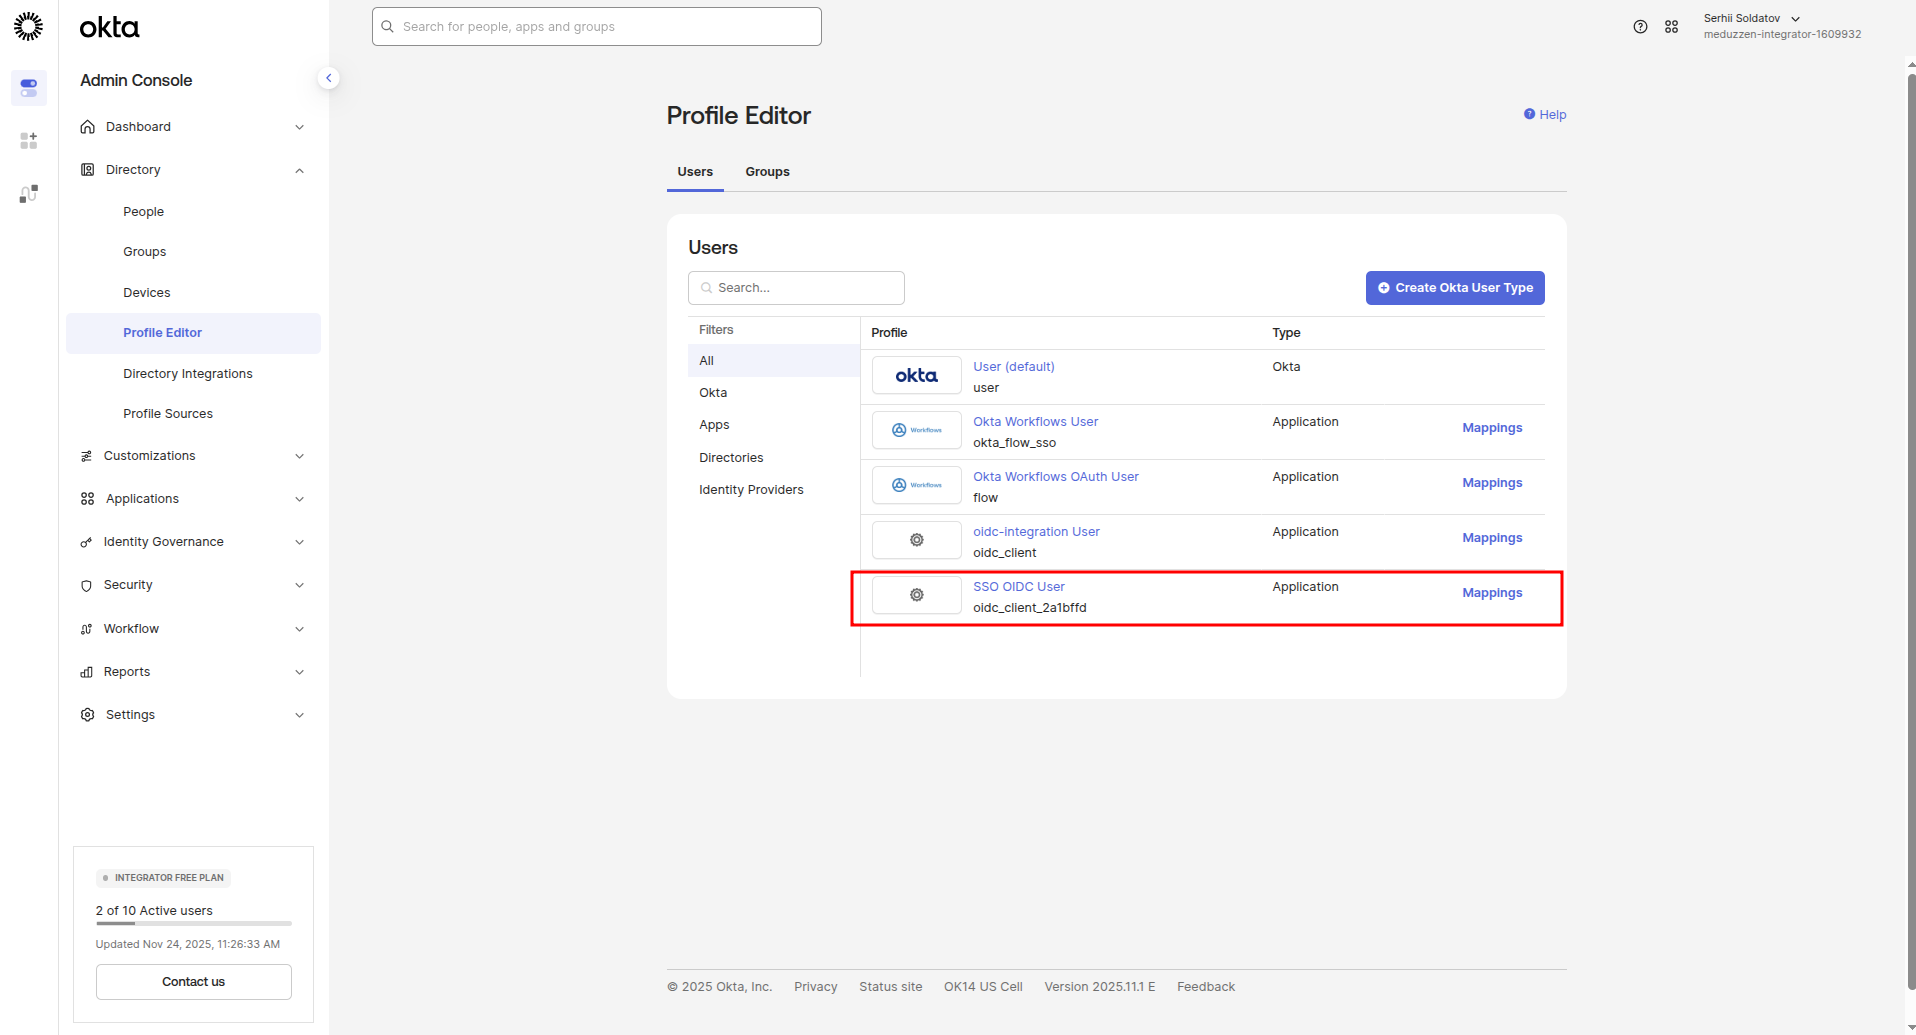Click the Workflows logo for Okta Workflows OAuth User
The image size is (1916, 1035).
(x=916, y=486)
